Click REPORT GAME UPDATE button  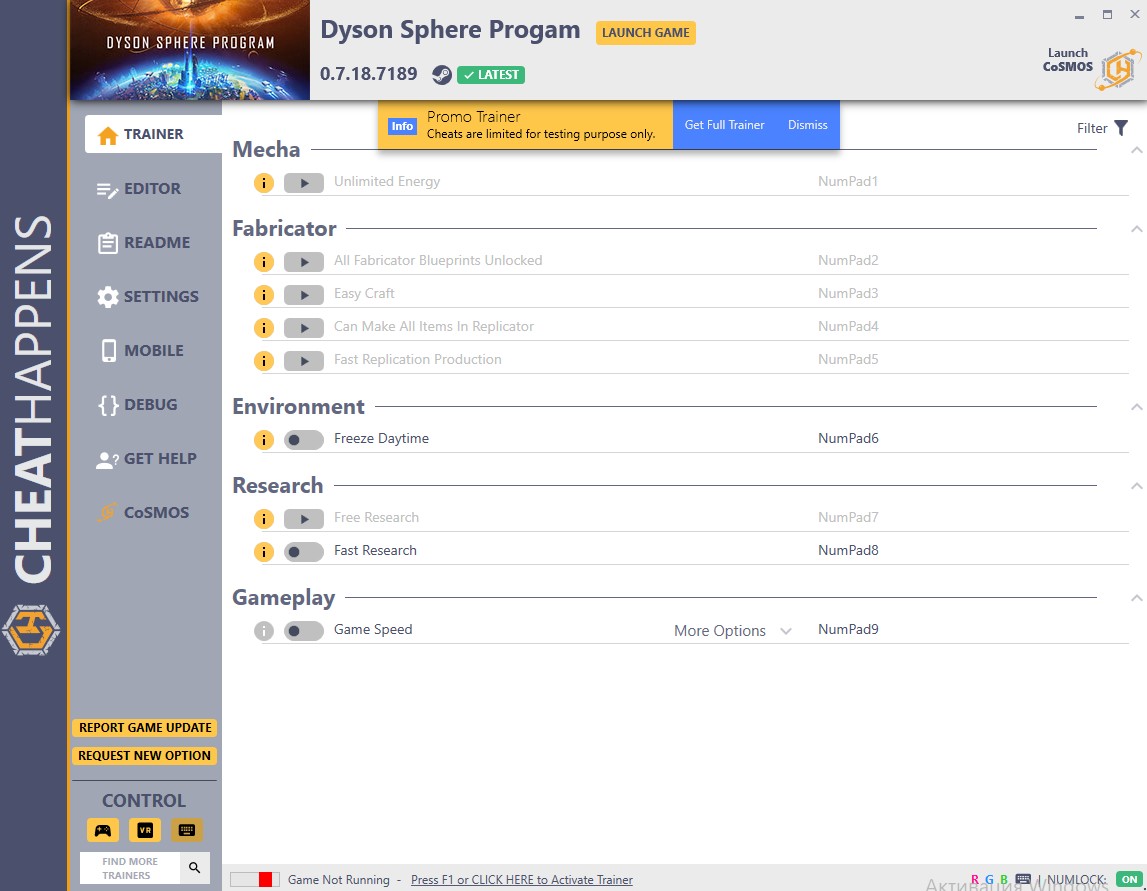(145, 728)
